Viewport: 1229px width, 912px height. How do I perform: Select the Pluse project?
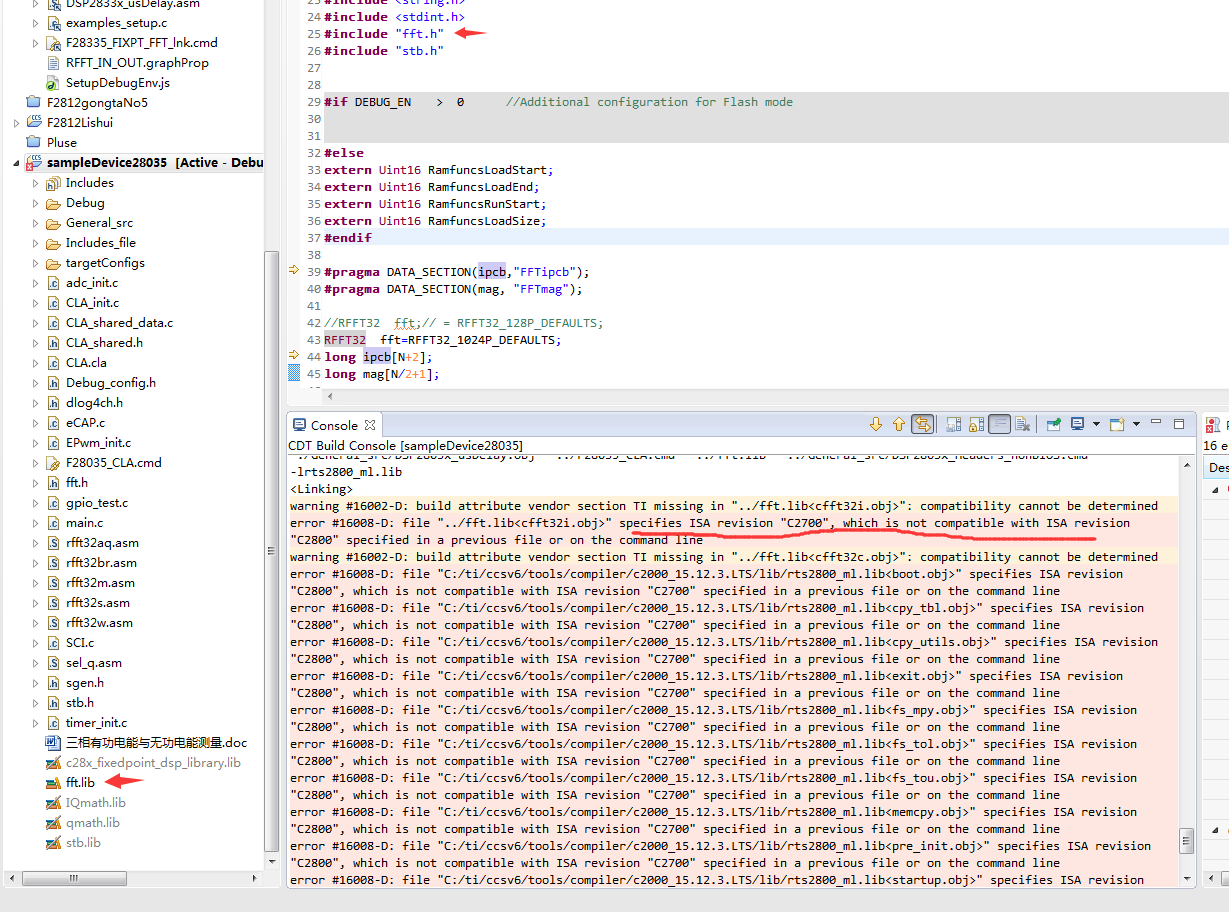click(61, 142)
